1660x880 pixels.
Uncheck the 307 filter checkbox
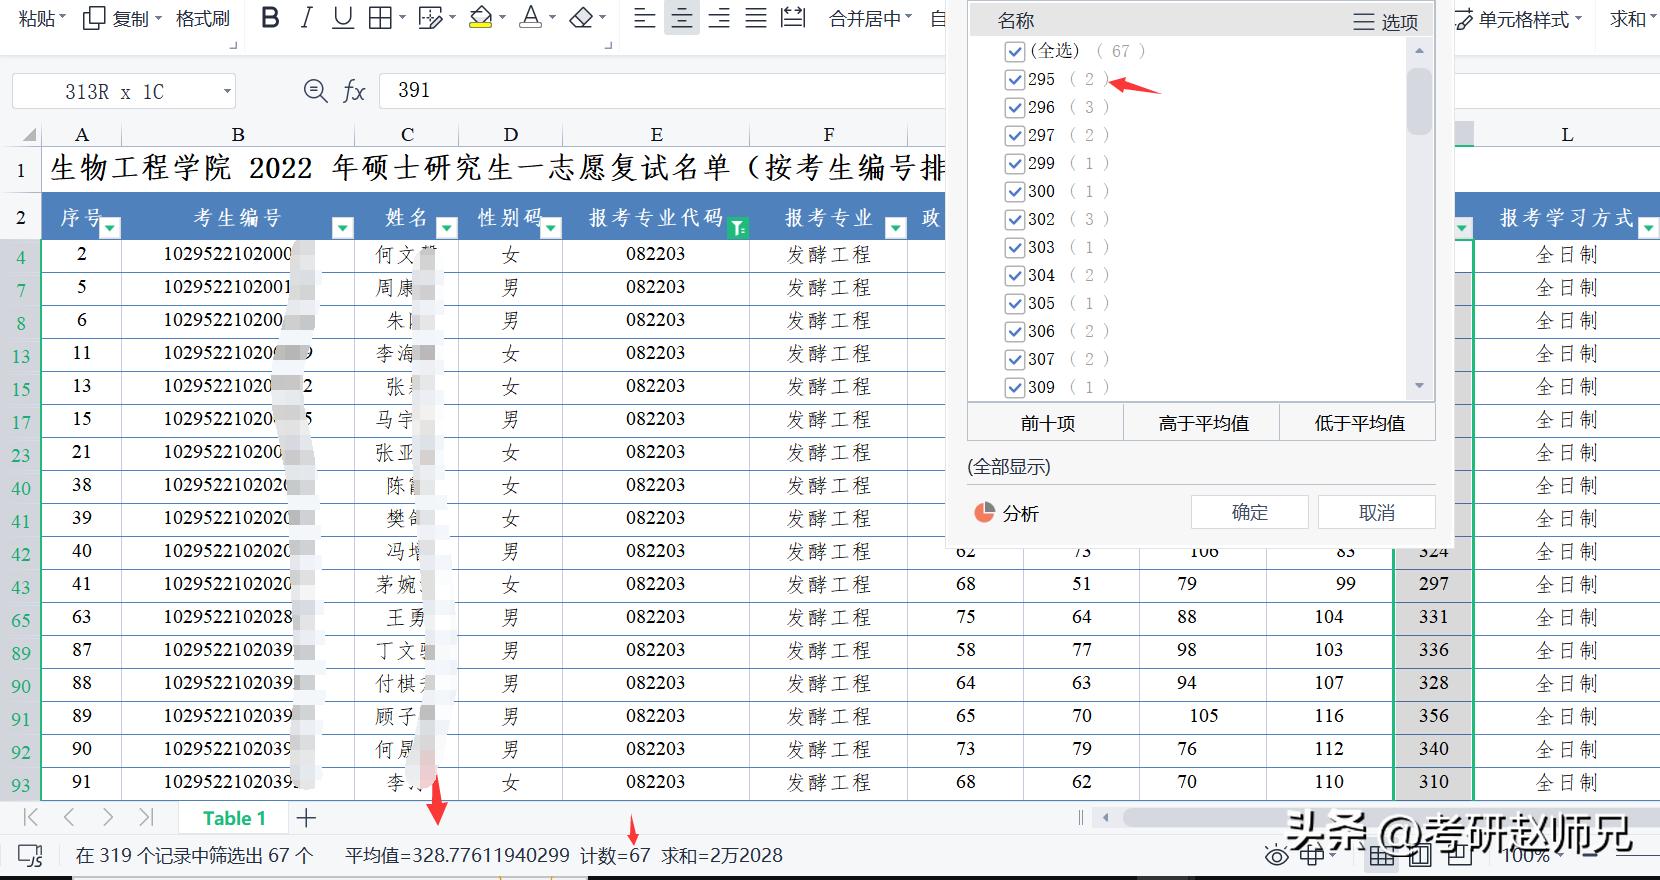click(1015, 359)
